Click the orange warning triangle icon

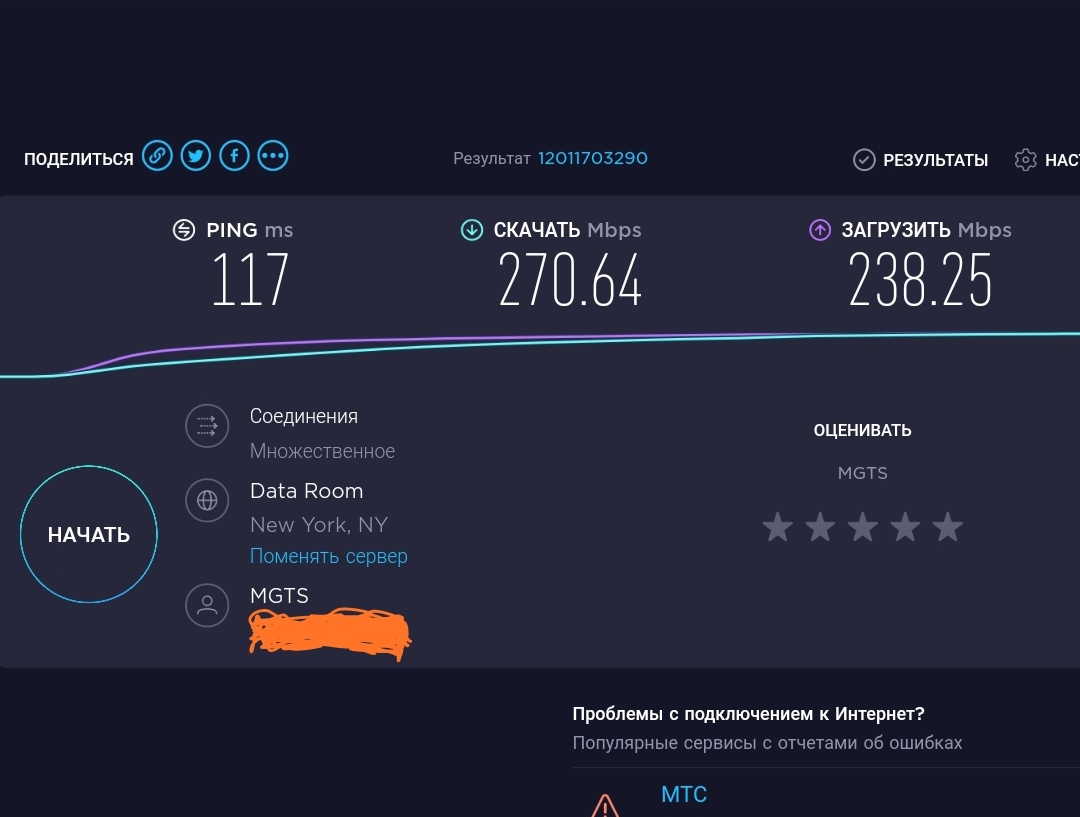coord(604,804)
